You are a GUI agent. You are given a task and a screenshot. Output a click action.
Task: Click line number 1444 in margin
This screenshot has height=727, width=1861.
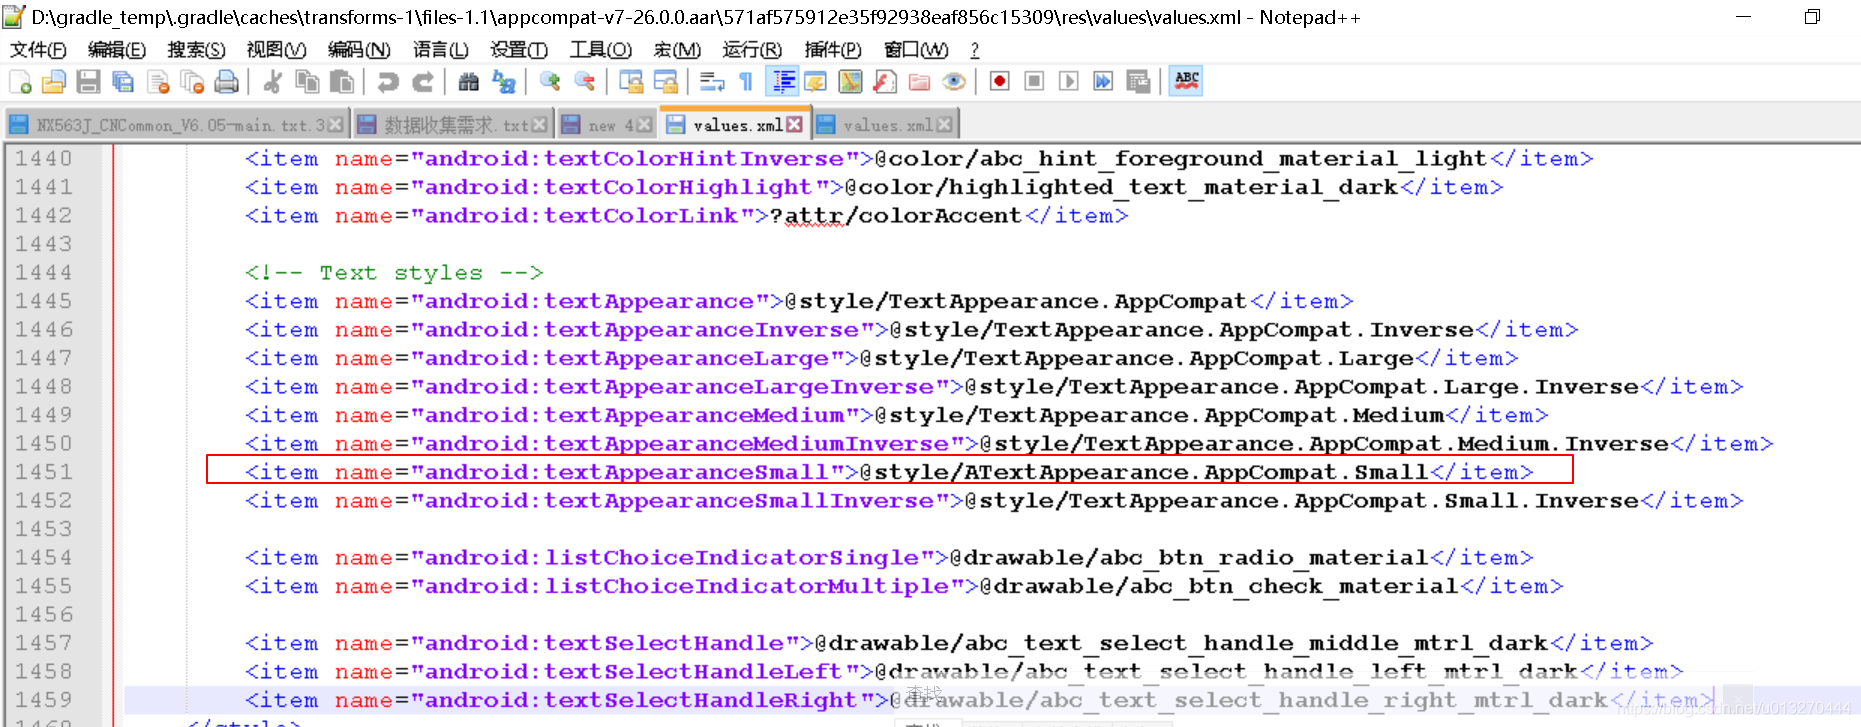[x=44, y=273]
